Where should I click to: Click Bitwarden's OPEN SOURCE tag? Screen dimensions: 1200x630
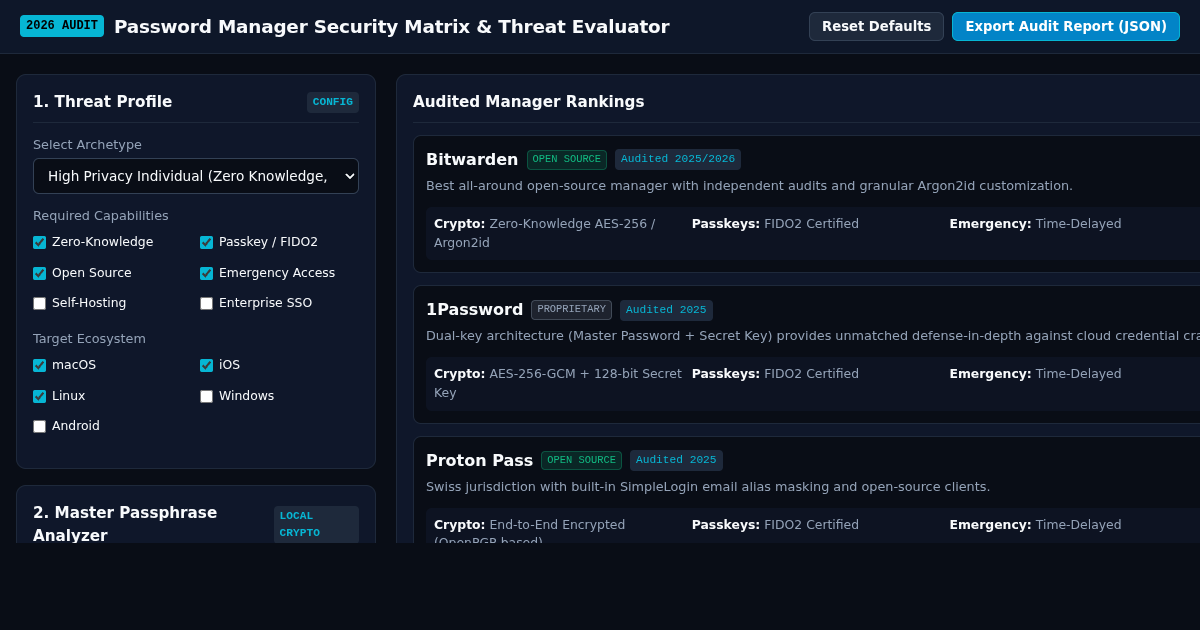click(x=567, y=160)
